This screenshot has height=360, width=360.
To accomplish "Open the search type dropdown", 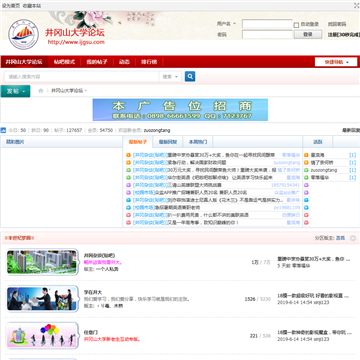I will pos(170,77).
